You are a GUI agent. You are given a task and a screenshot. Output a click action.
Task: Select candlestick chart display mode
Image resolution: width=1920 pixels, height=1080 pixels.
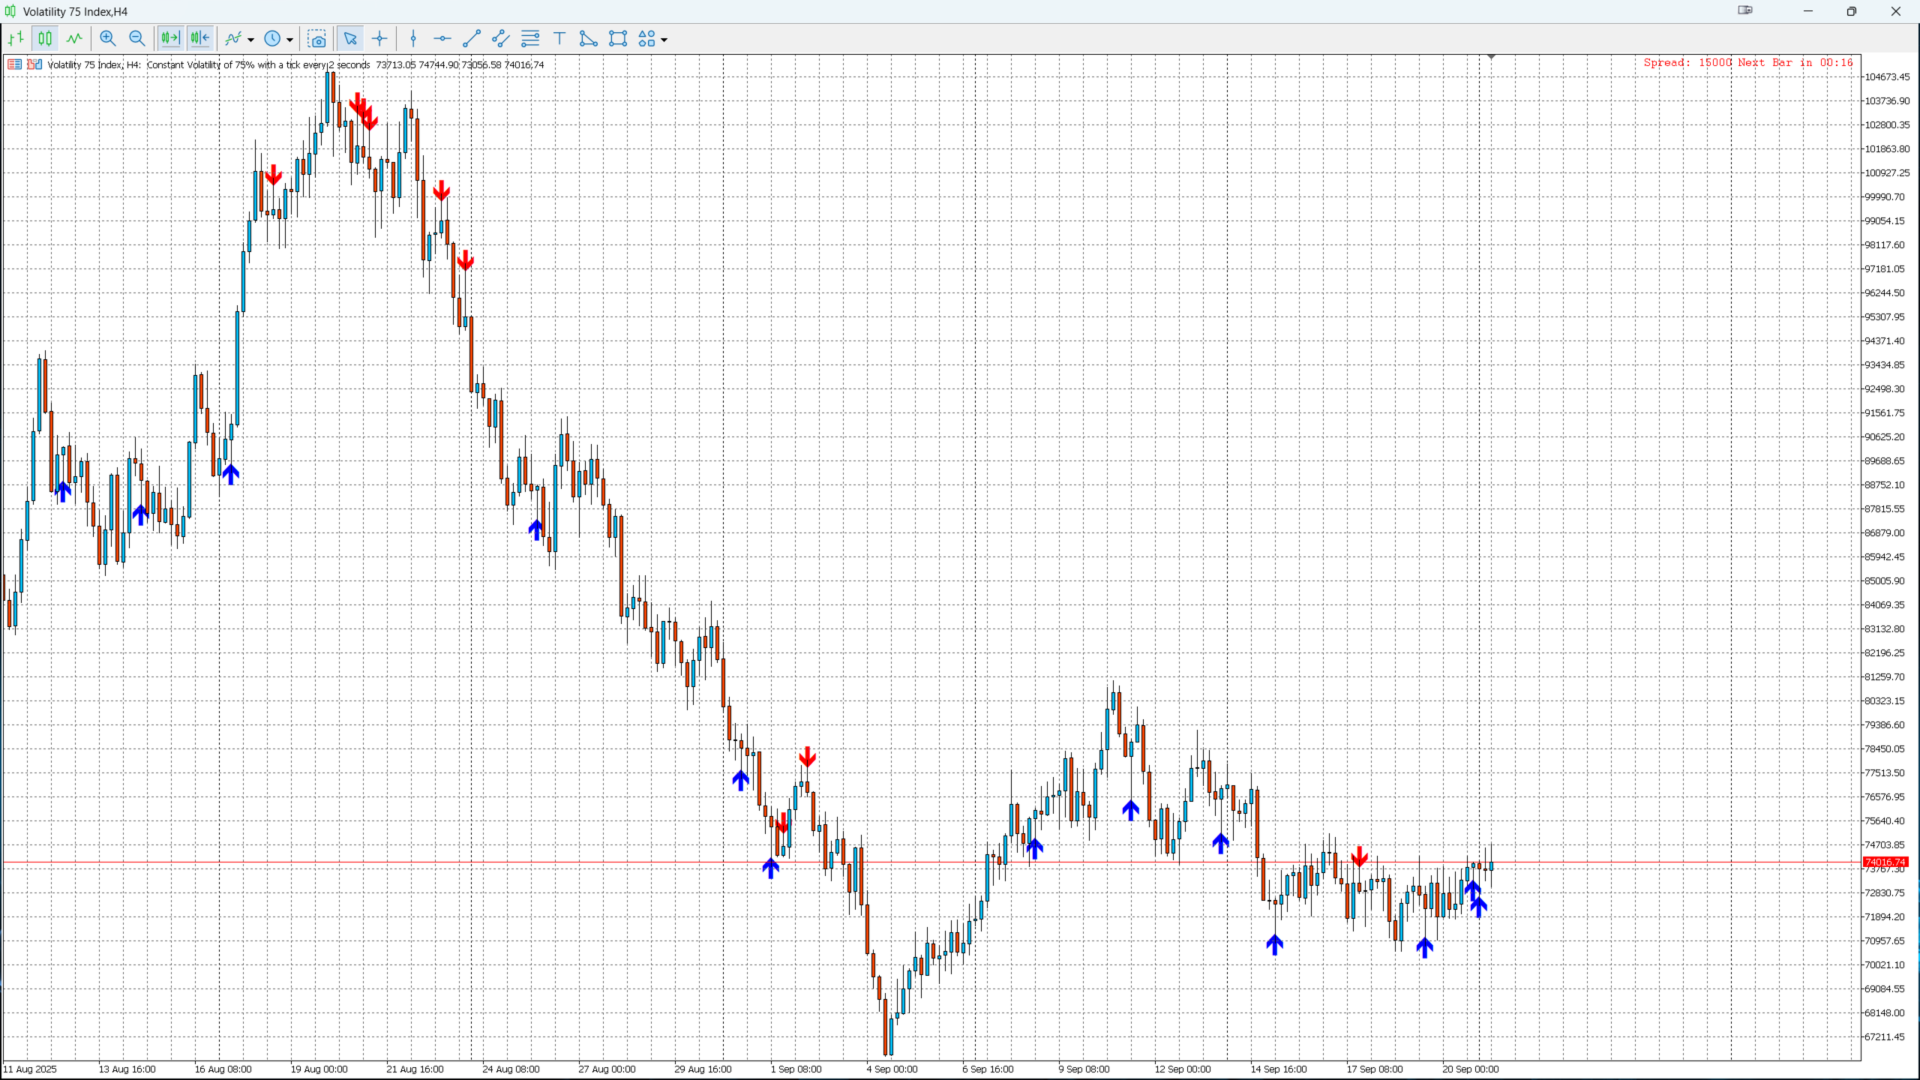pyautogui.click(x=45, y=39)
